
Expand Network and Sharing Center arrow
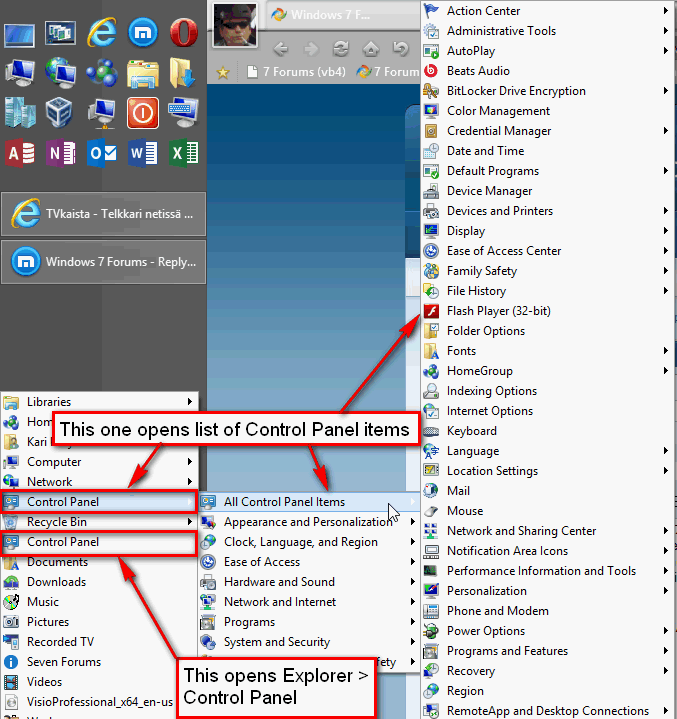point(666,531)
